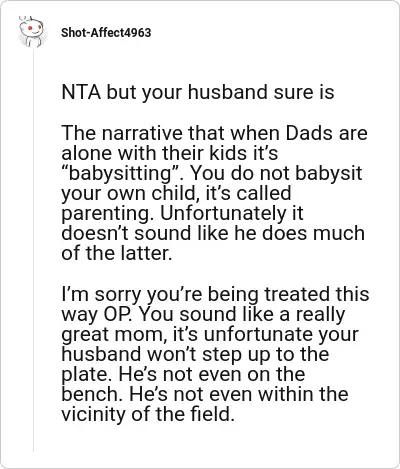The image size is (400, 469).
Task: Click the word "plate." in last paragraph
Action: [x=87, y=375]
